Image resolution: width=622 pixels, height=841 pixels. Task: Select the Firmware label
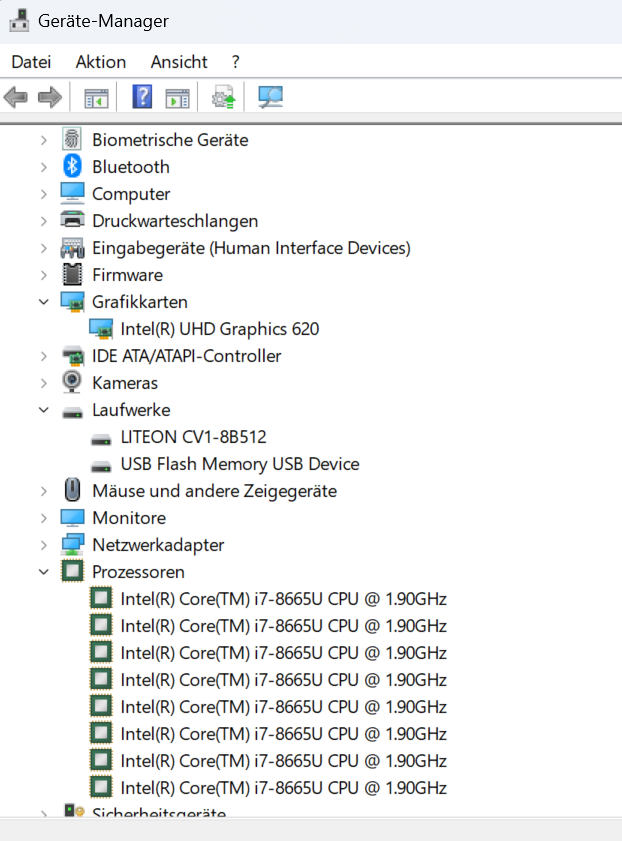point(128,275)
